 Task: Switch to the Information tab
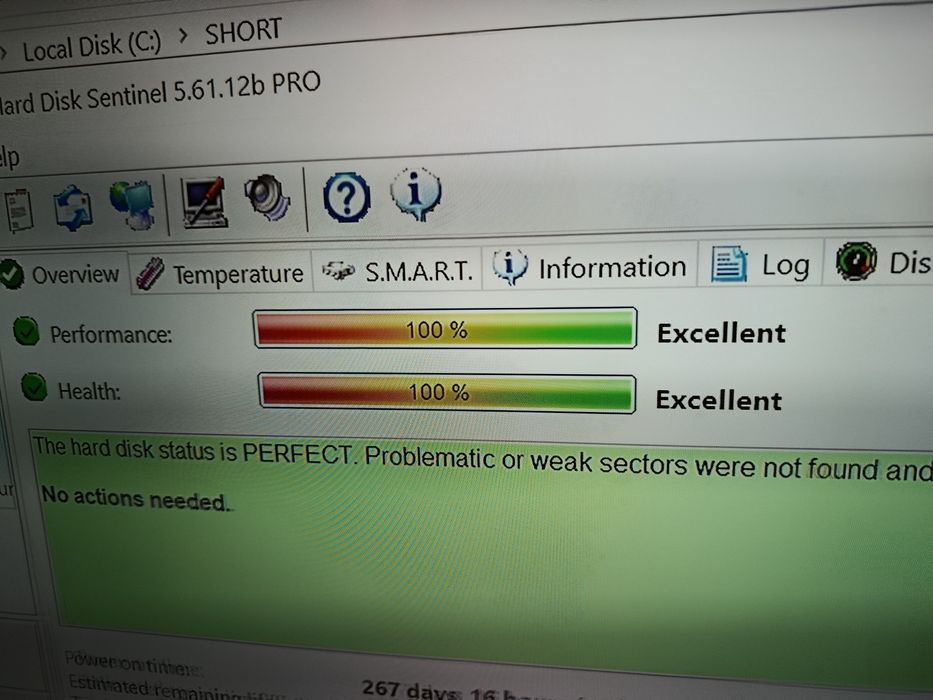coord(590,267)
